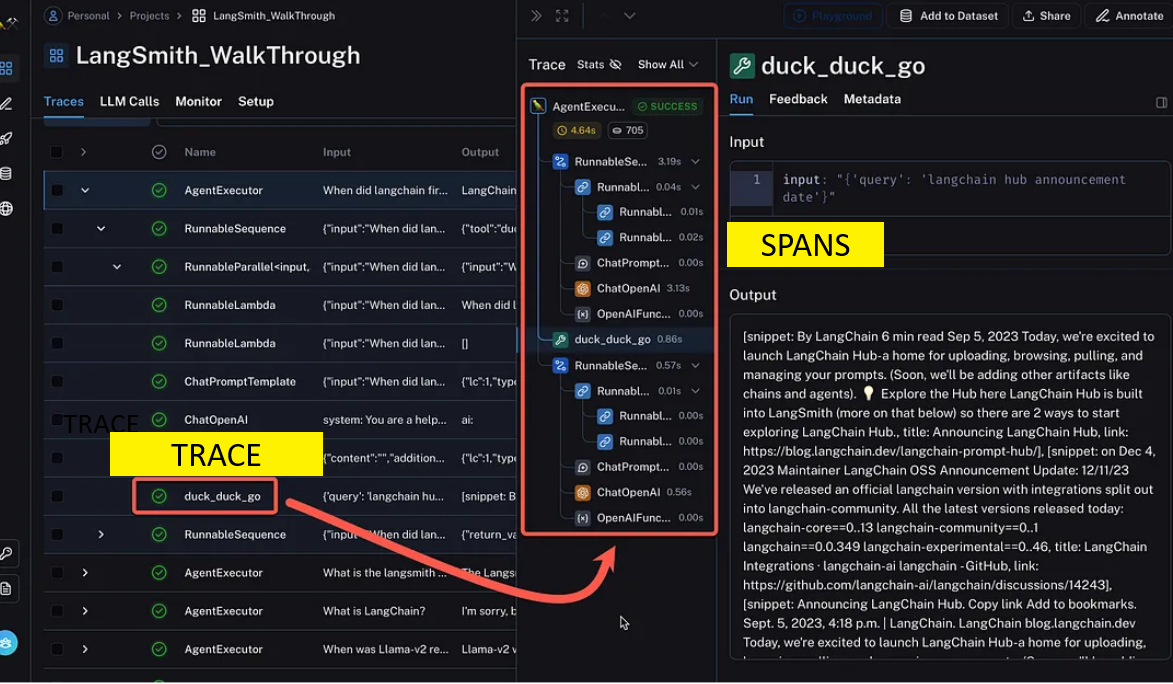This screenshot has width=1173, height=684.
Task: Click the ChatOpenAI 3.13s span icon
Action: pyautogui.click(x=583, y=289)
